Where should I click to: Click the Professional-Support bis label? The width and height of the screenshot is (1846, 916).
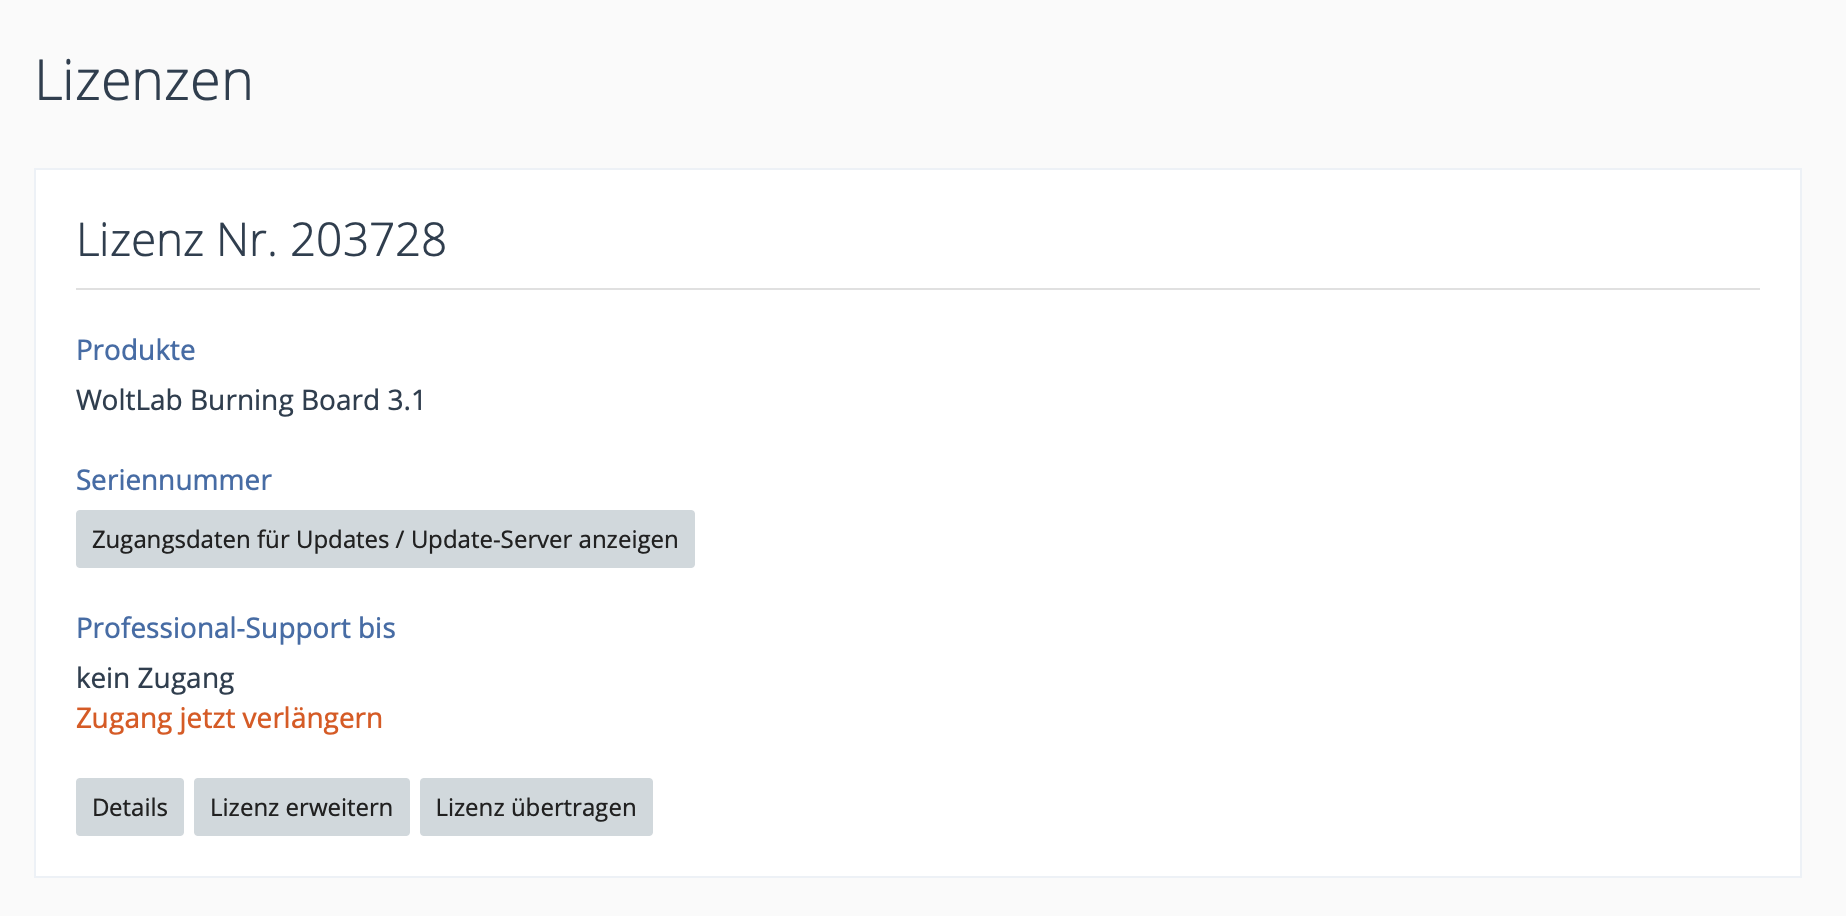[236, 628]
